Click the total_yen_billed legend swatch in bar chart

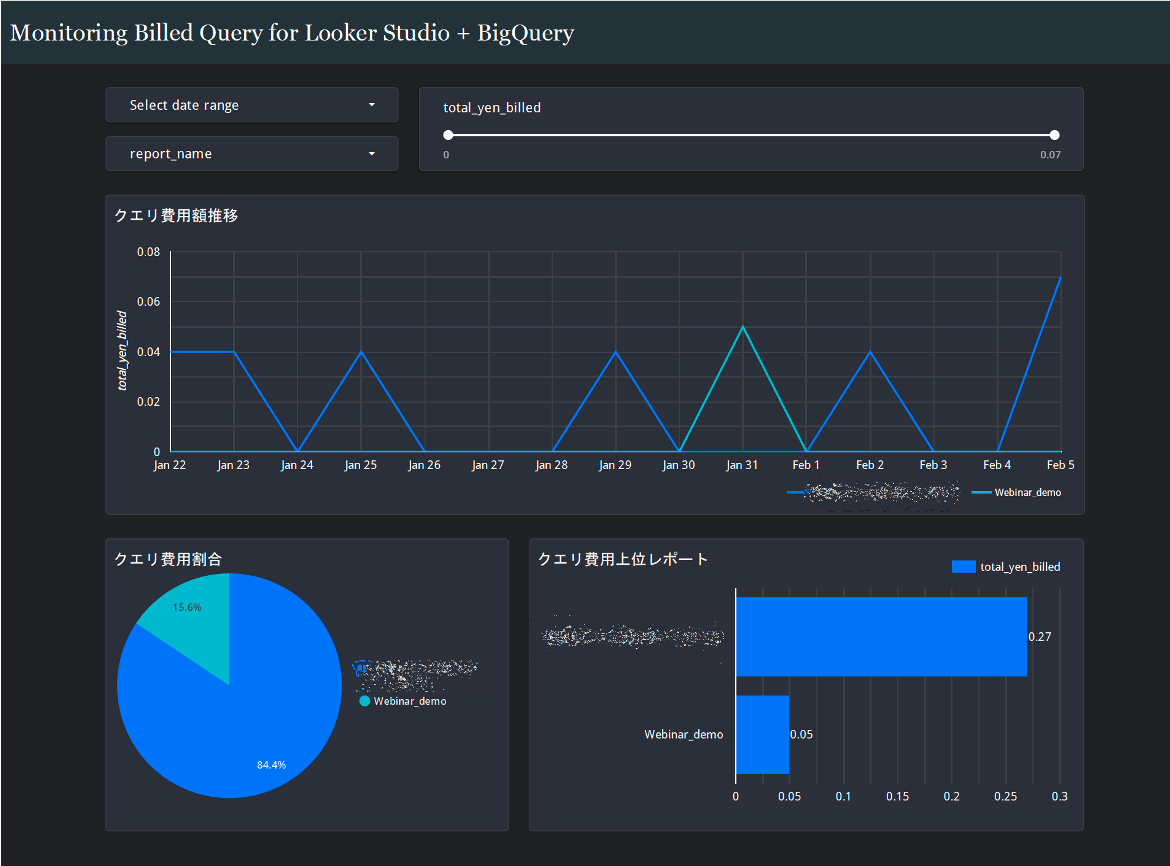963,567
